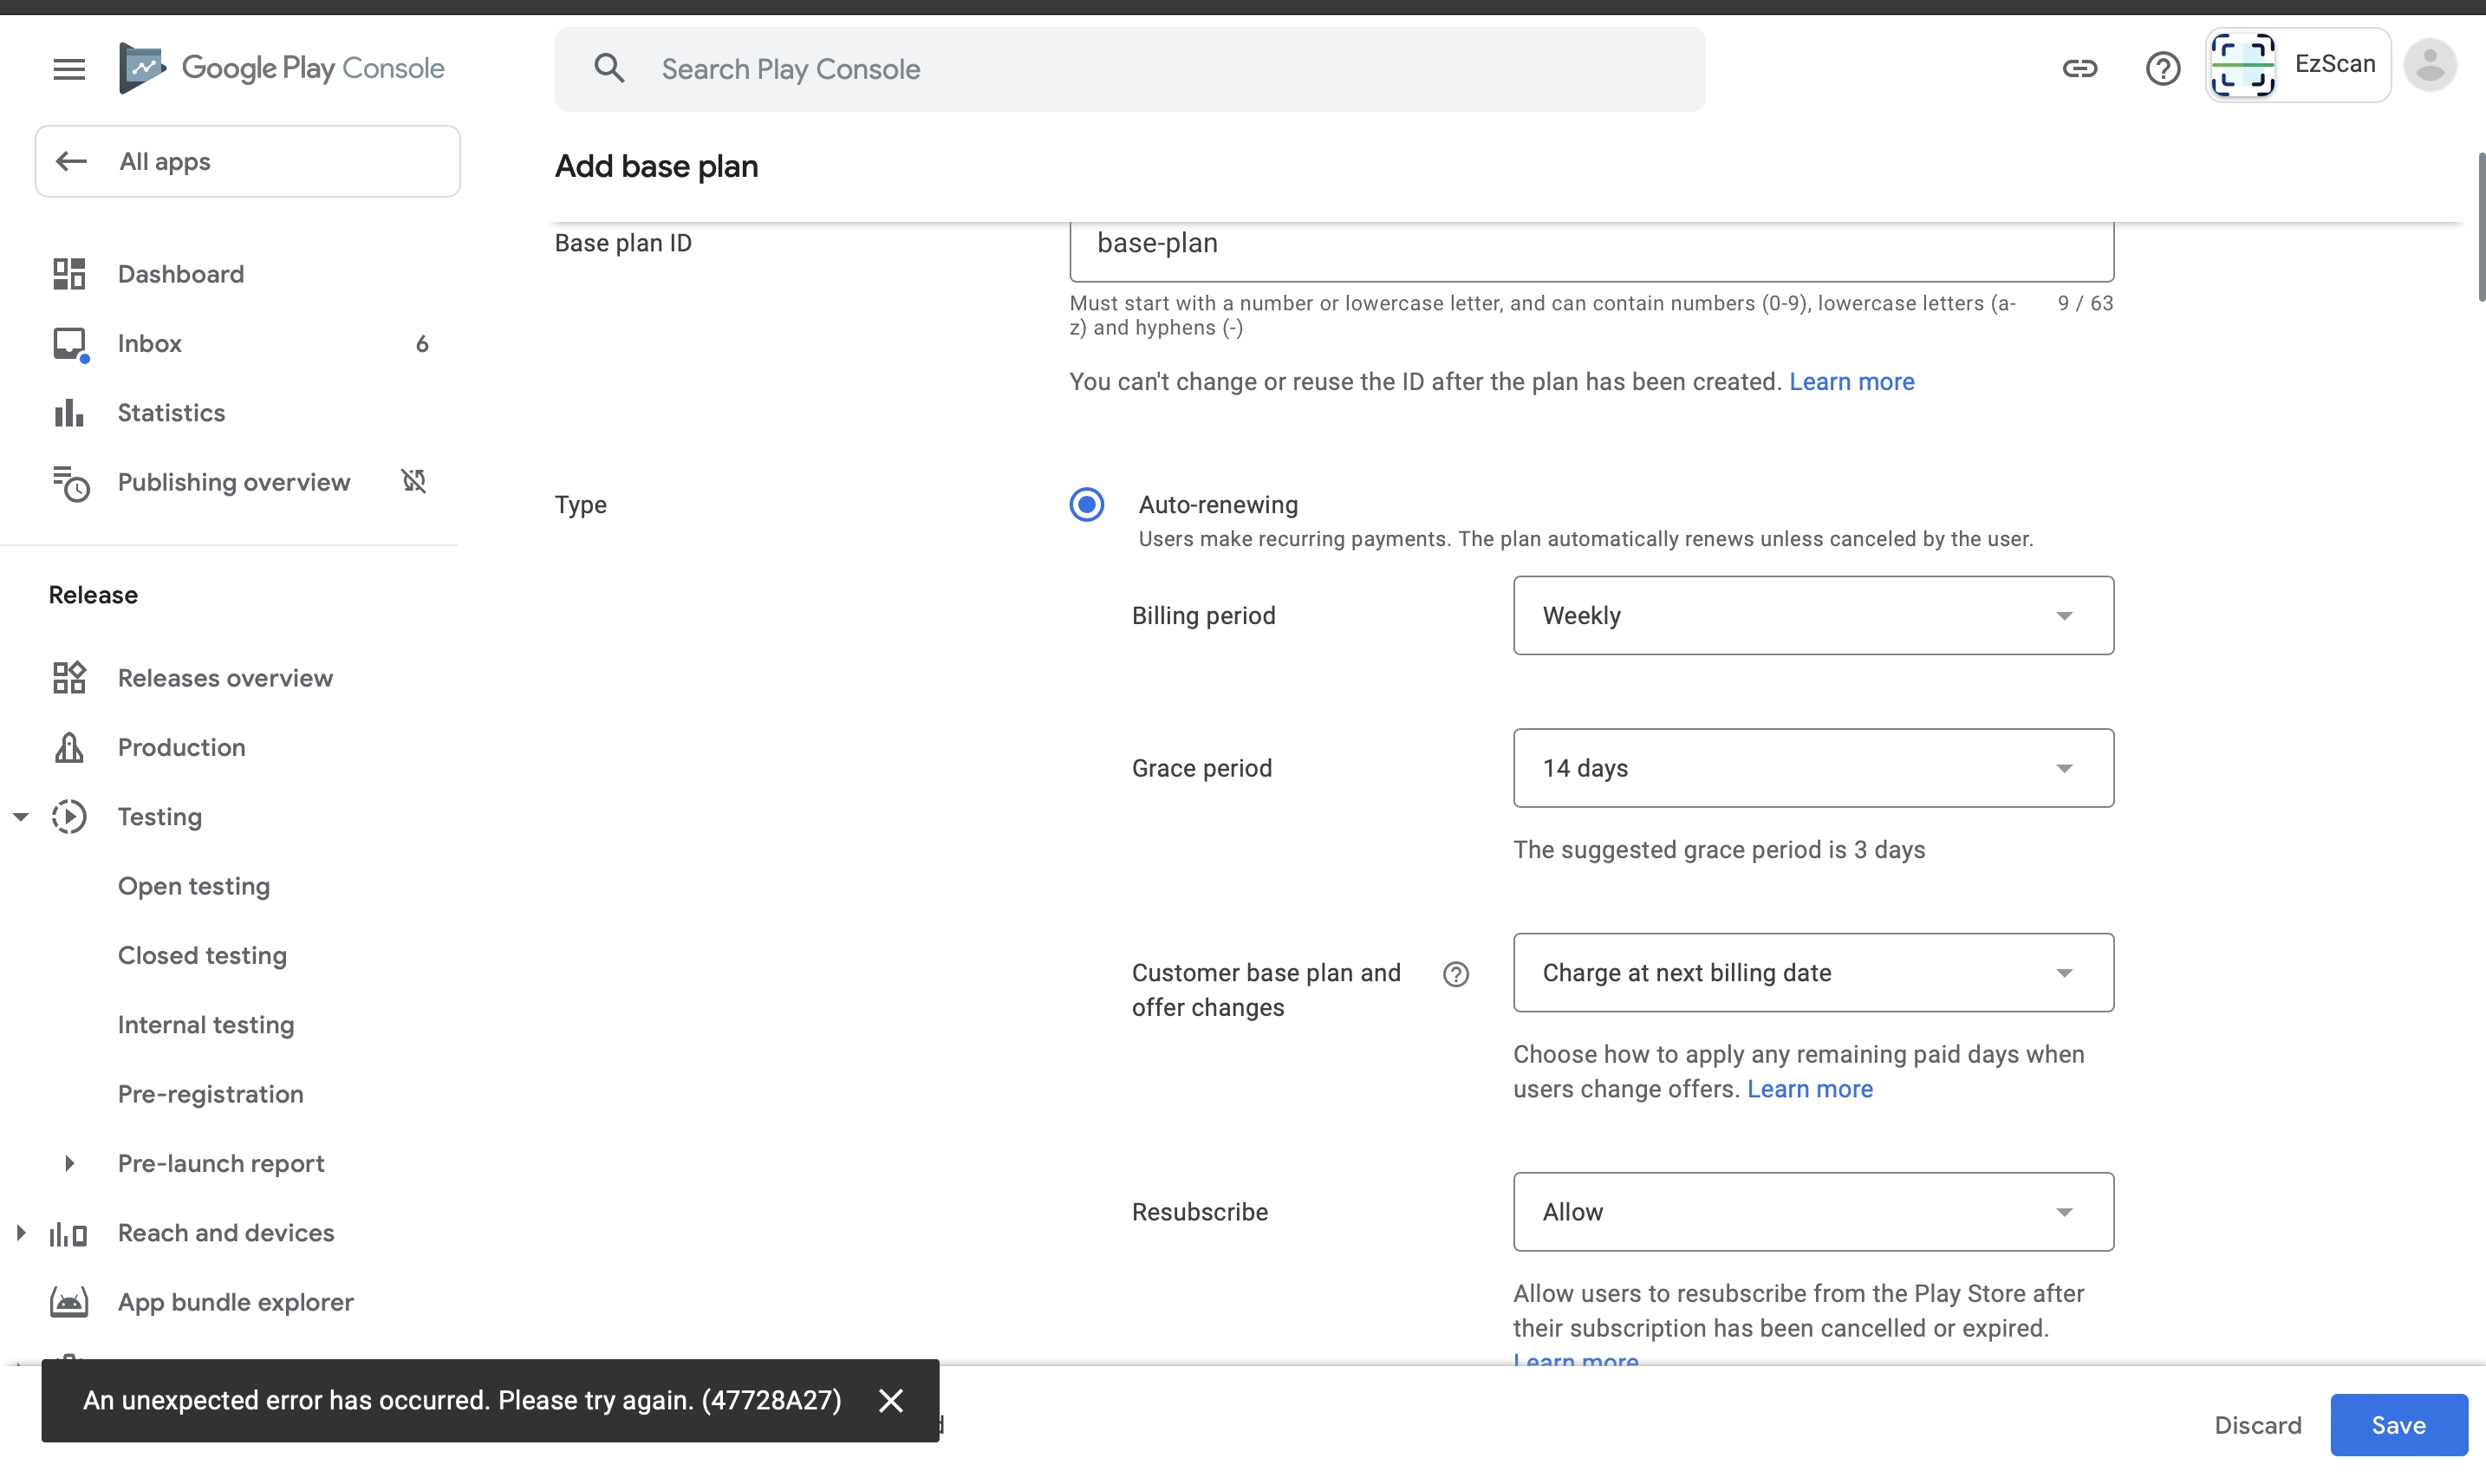The width and height of the screenshot is (2486, 1484).
Task: Click the Release section heading
Action: [x=93, y=595]
